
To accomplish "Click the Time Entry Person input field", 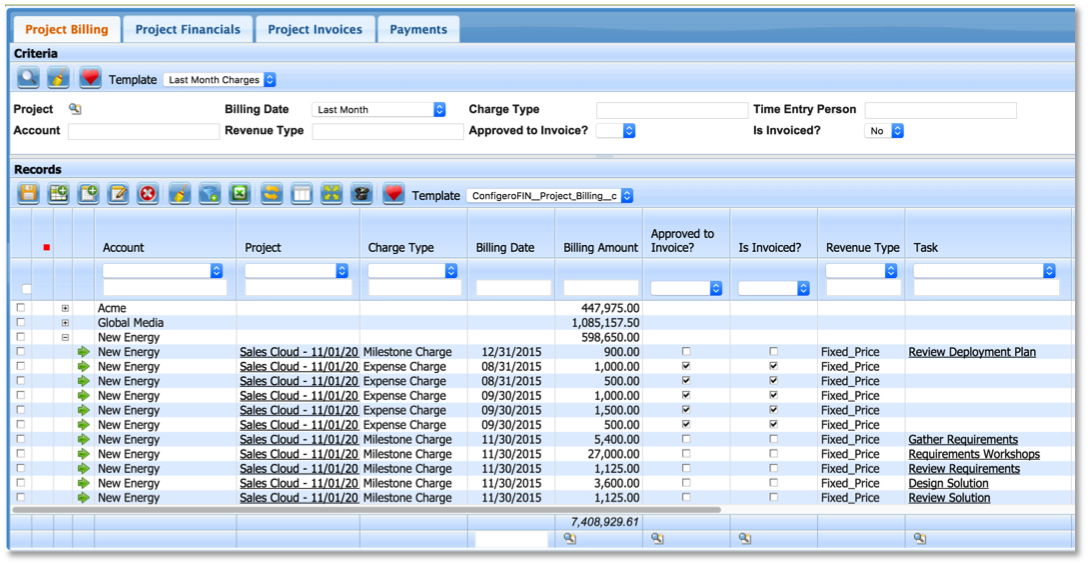I will click(x=940, y=110).
